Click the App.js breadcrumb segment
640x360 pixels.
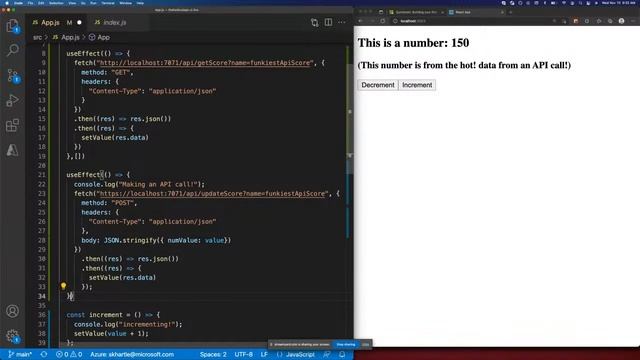pos(66,37)
